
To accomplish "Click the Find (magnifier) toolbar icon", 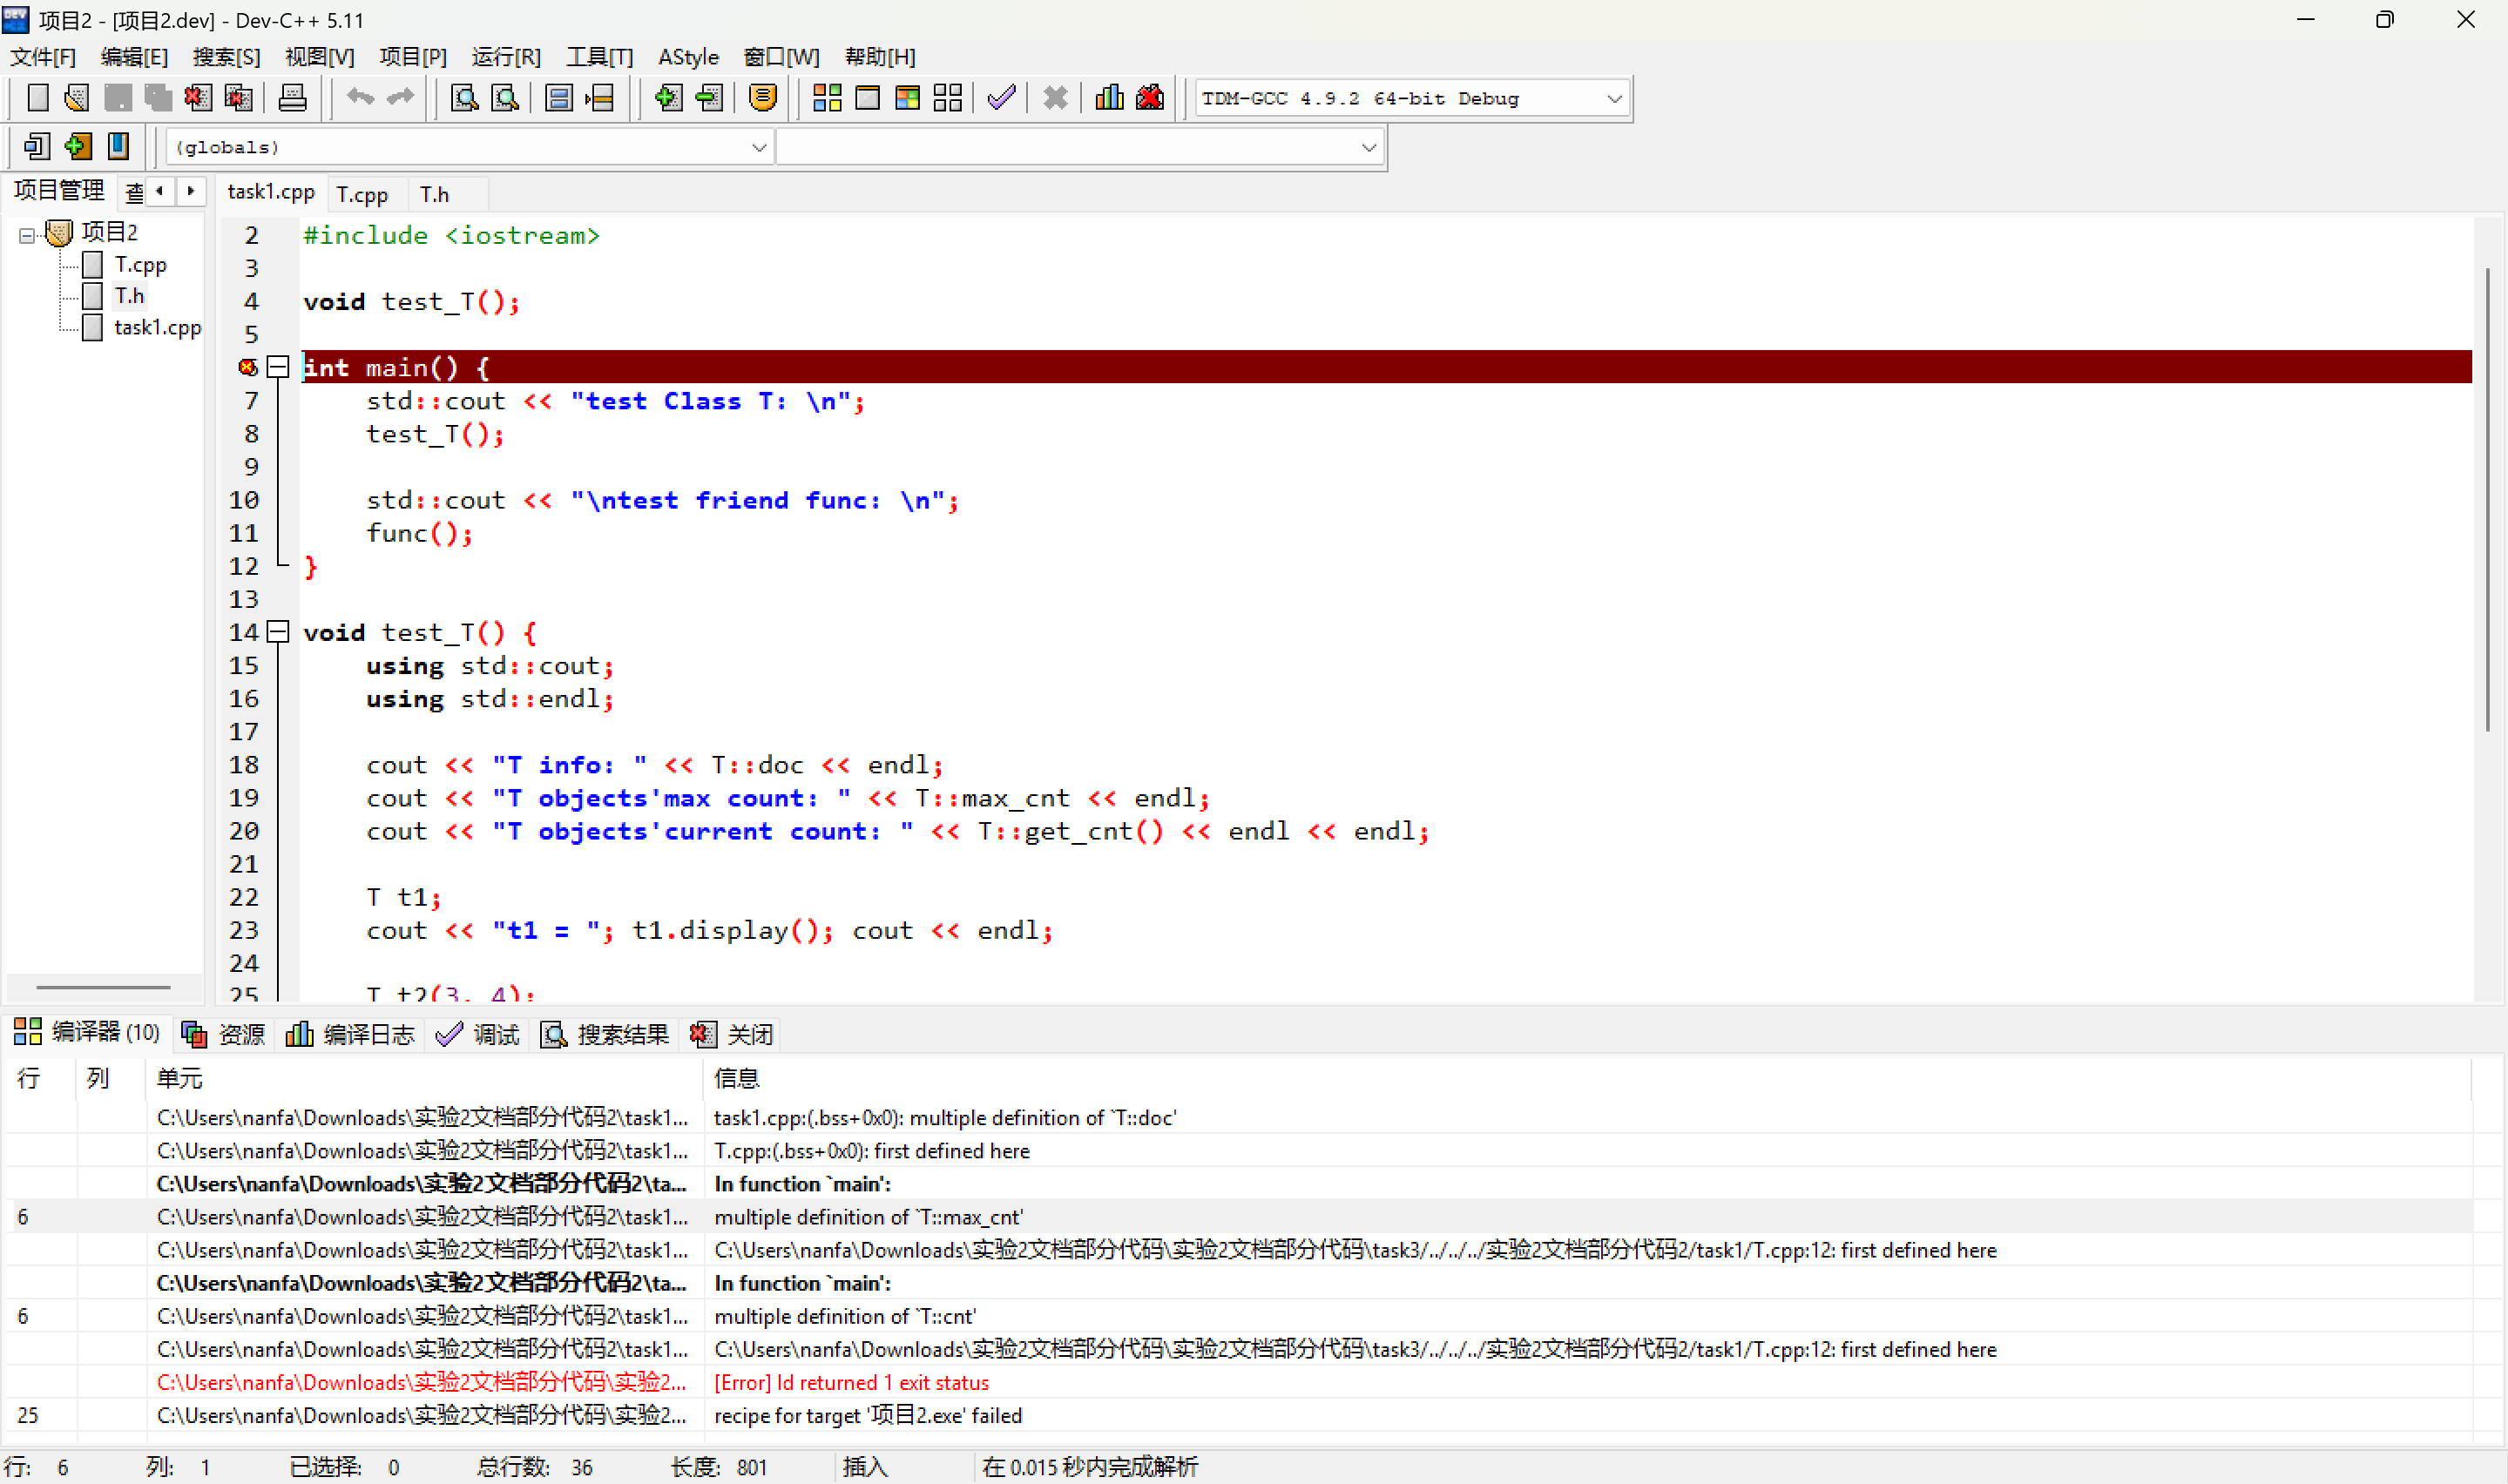I will (x=464, y=98).
